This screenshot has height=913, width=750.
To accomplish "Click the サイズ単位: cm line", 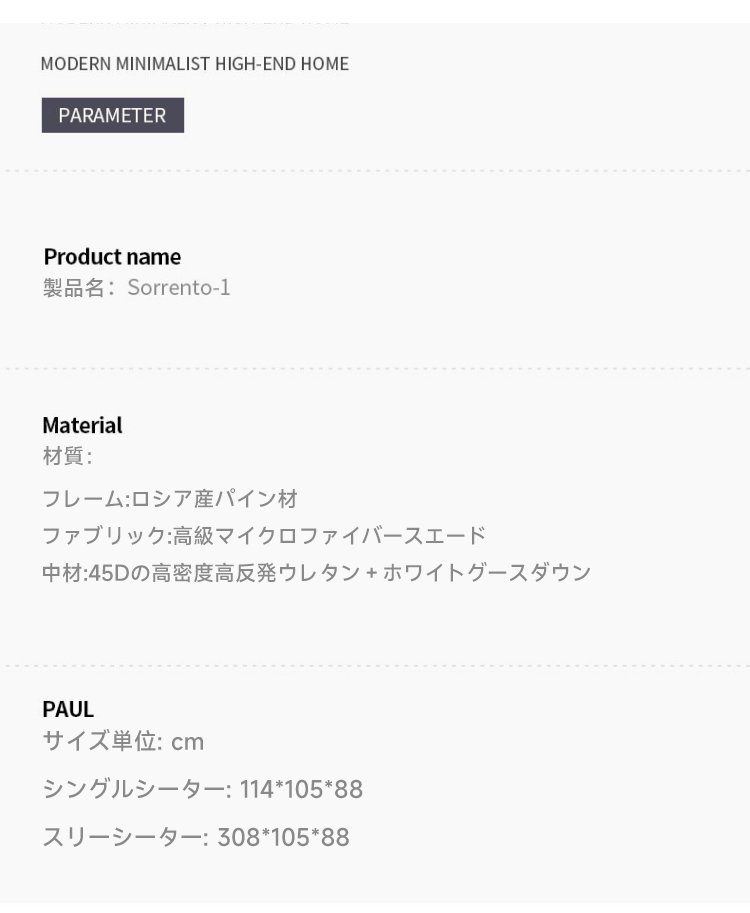I will tap(123, 742).
